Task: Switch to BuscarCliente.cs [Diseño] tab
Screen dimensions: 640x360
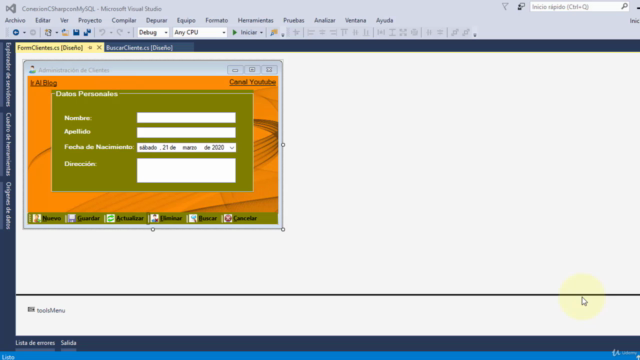Action: click(x=139, y=48)
